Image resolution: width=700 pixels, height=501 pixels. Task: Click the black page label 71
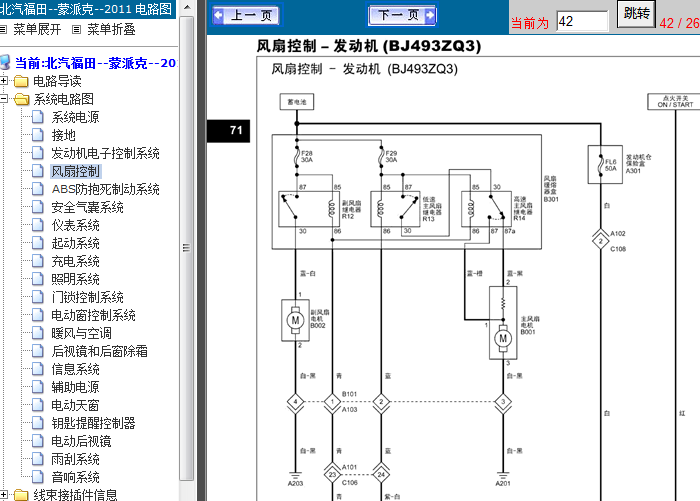pos(228,131)
